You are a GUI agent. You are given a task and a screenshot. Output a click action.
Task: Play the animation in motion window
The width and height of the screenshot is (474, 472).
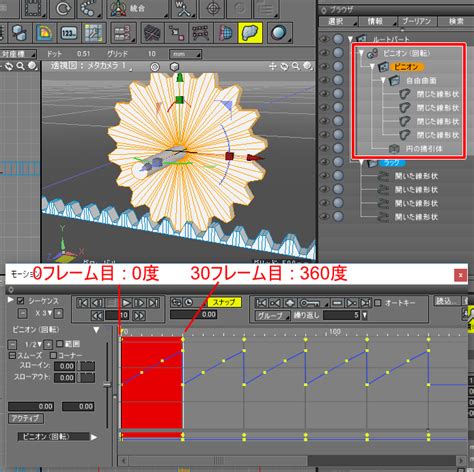126,303
